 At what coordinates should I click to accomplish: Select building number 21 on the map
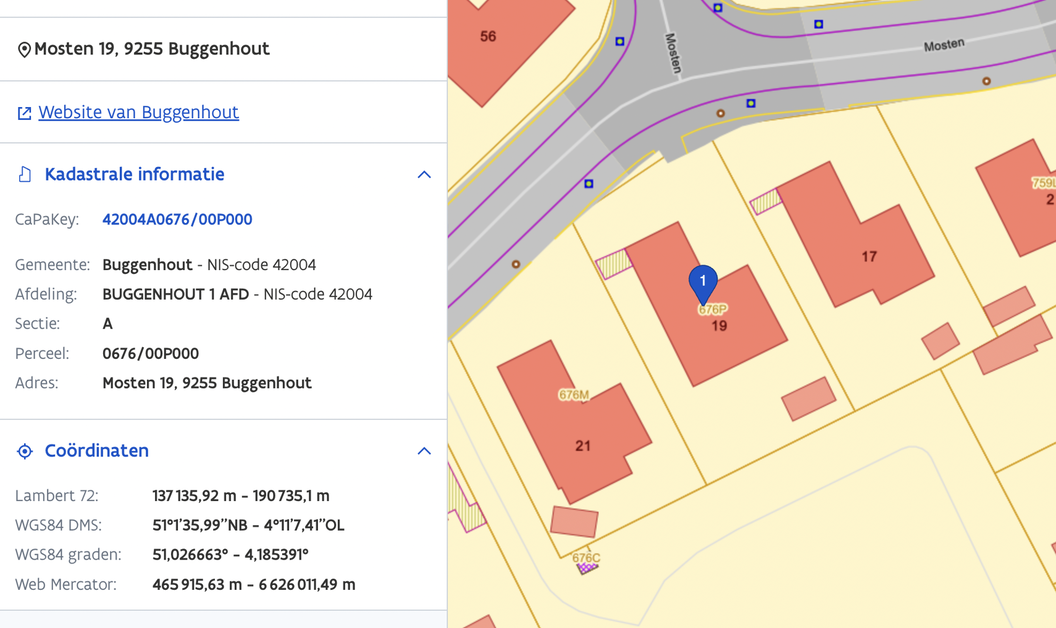[582, 446]
